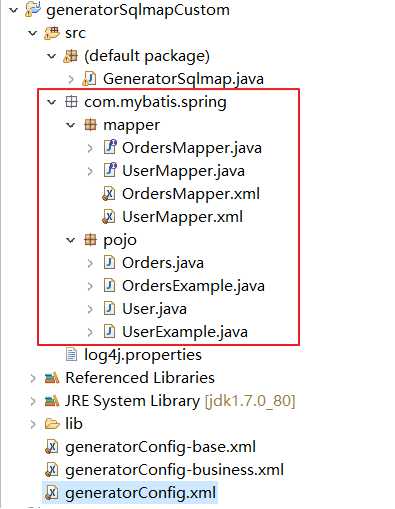Expand Referenced Libraries arrow
Screen dimensions: 395x509
[x=33, y=378]
